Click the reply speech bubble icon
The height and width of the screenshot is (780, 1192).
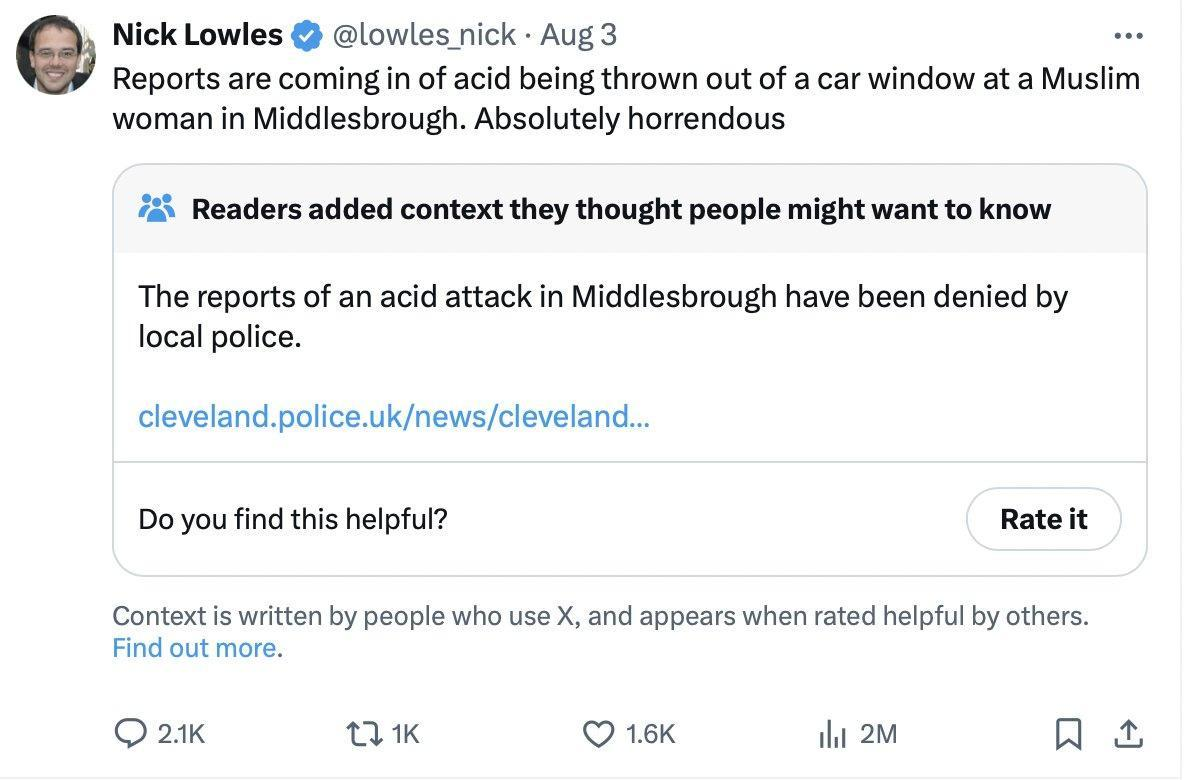129,735
